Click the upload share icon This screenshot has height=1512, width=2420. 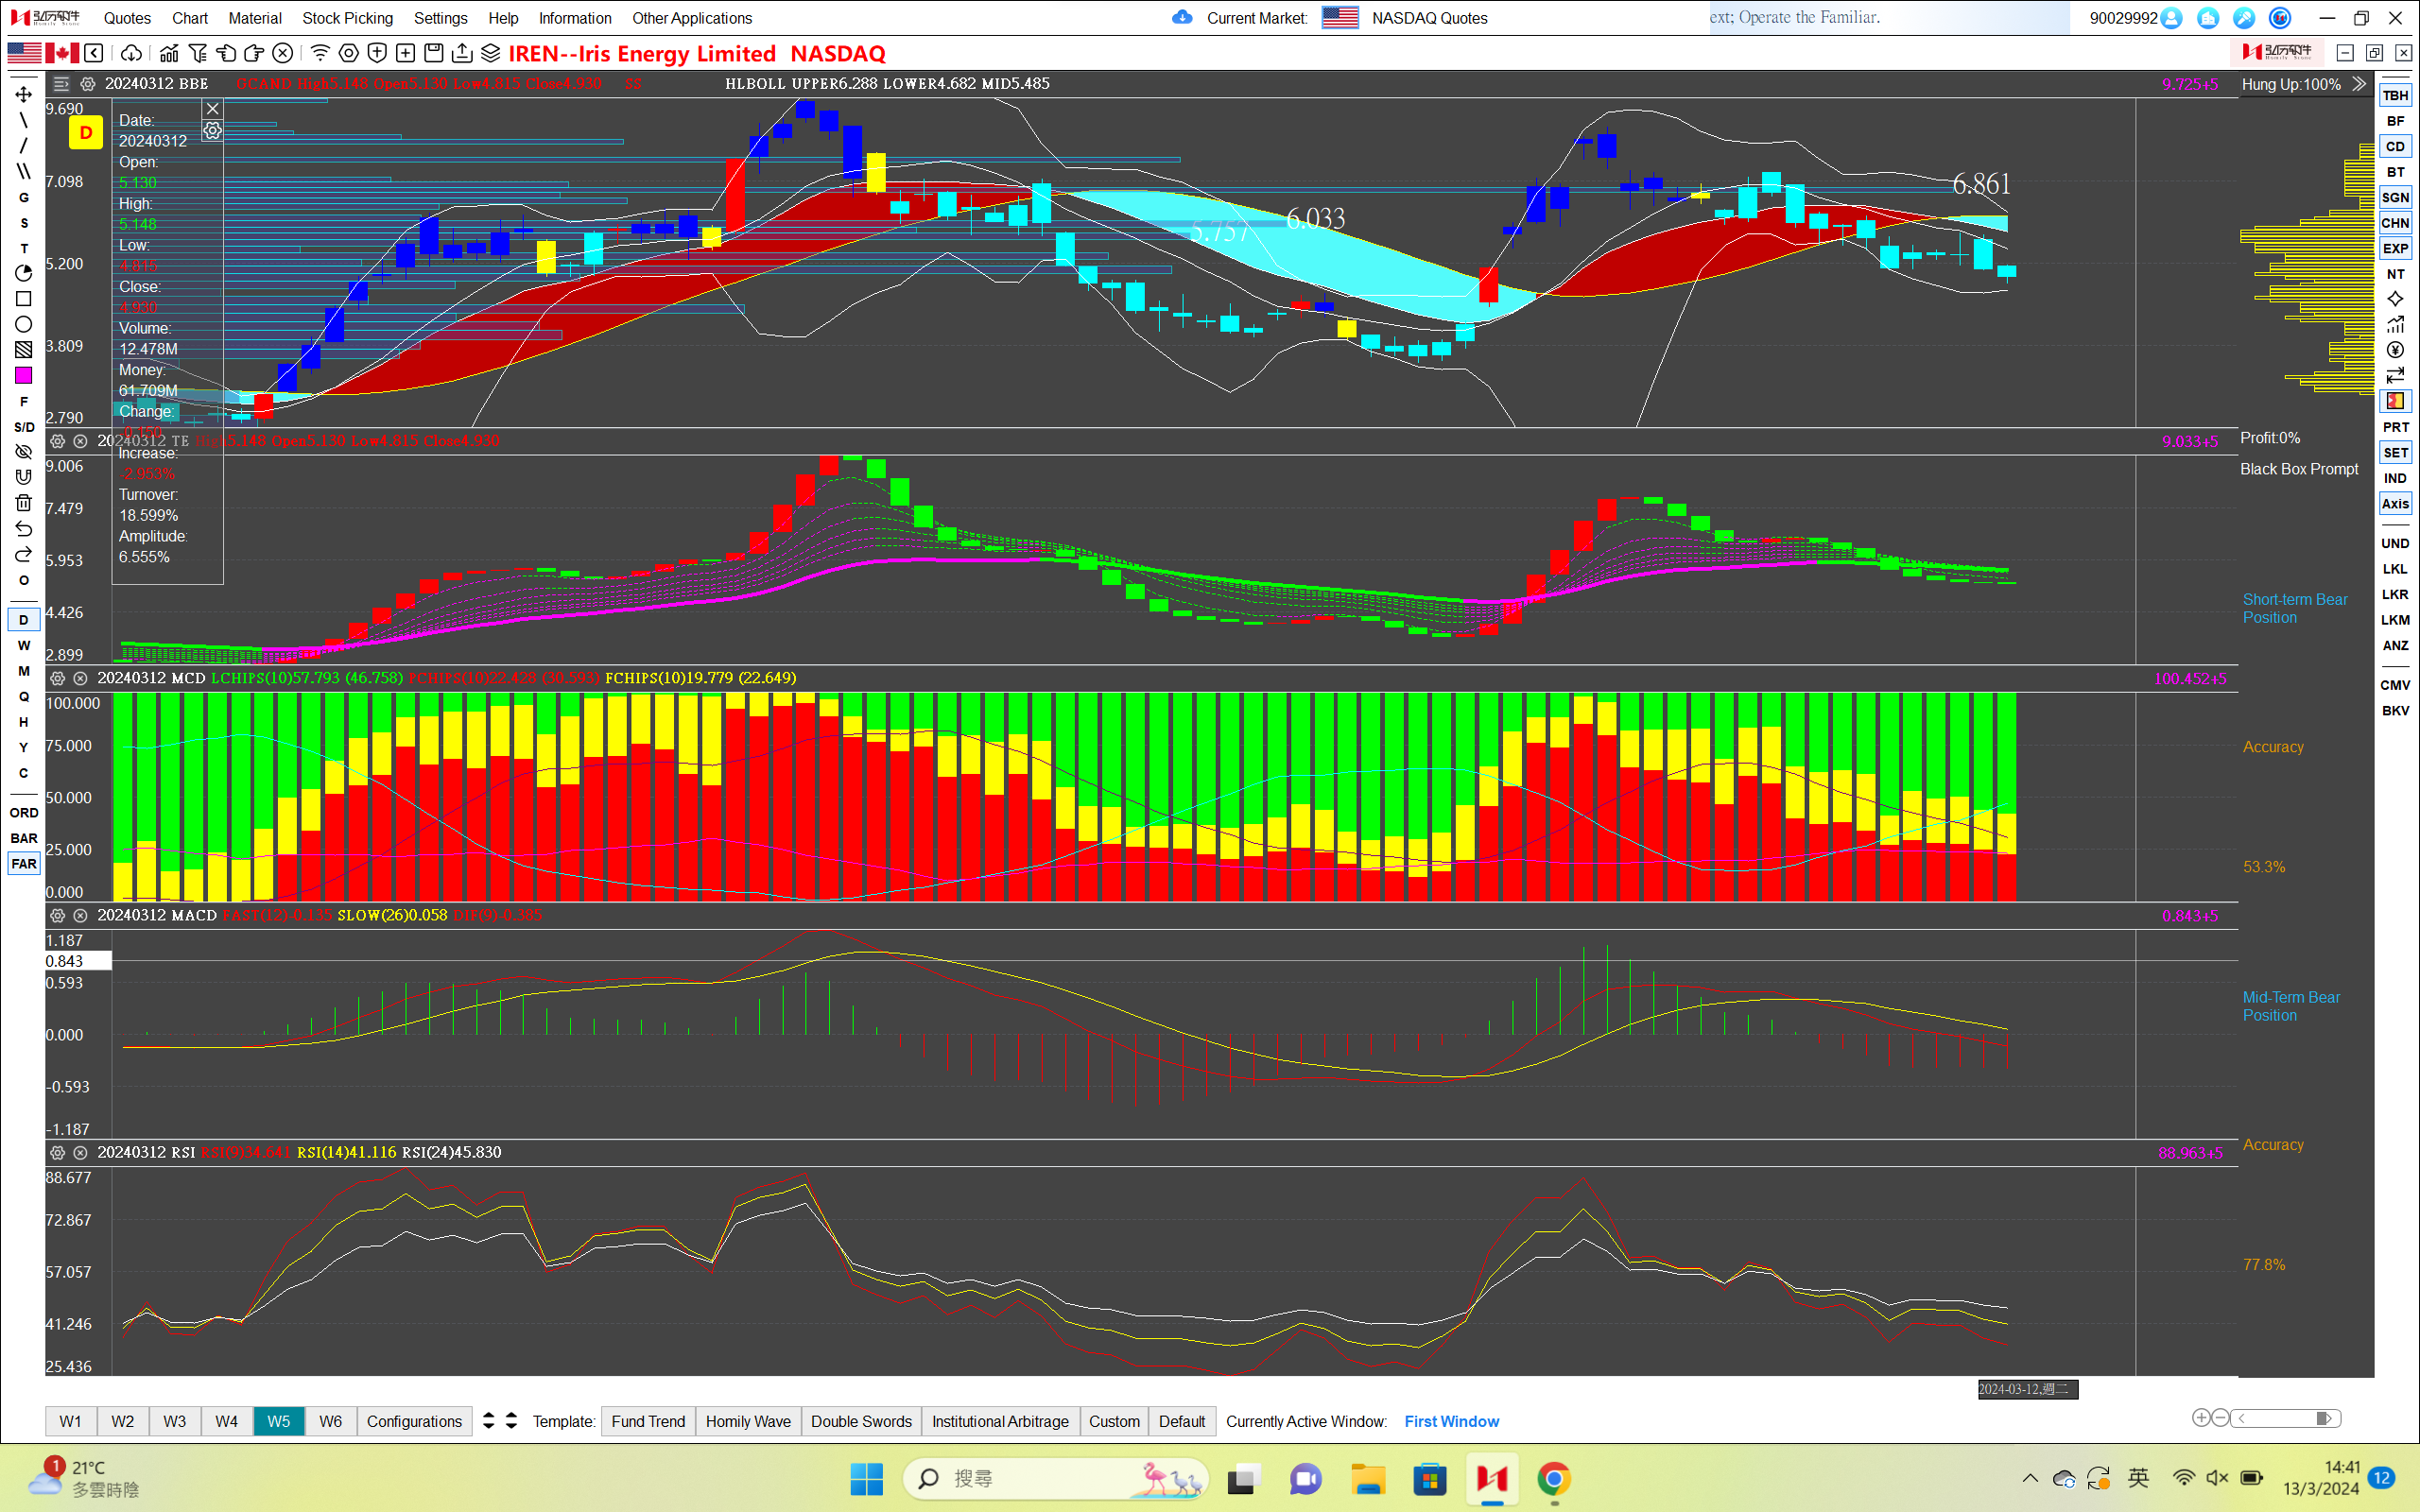tap(462, 53)
